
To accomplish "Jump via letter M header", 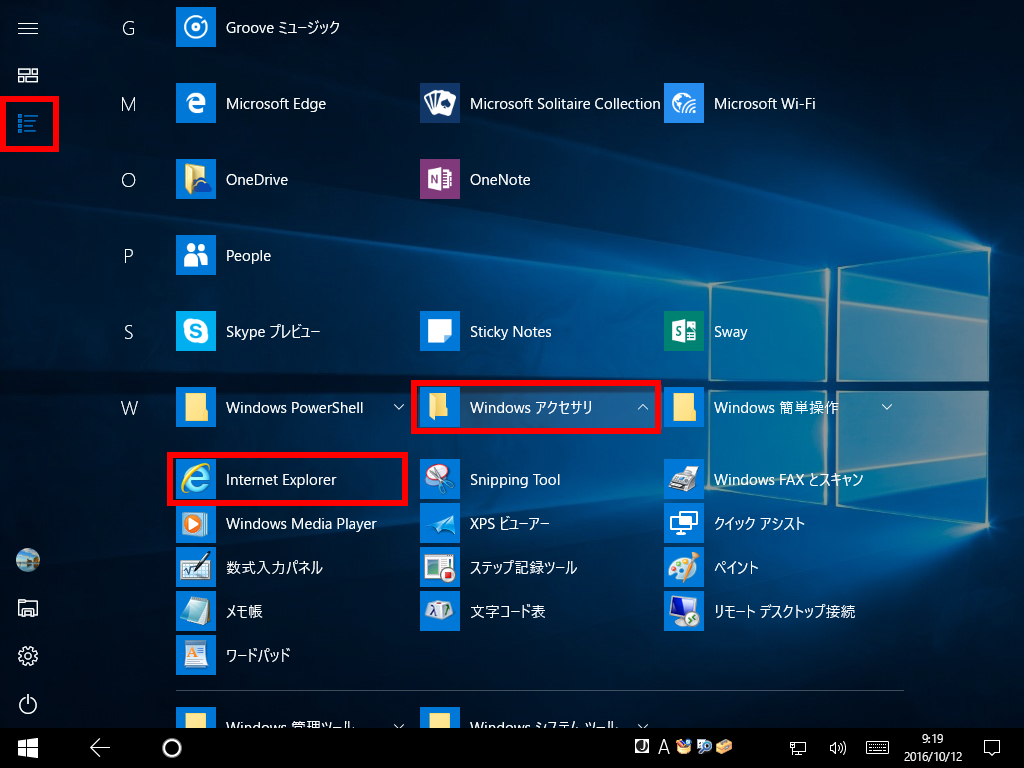I will (x=129, y=104).
